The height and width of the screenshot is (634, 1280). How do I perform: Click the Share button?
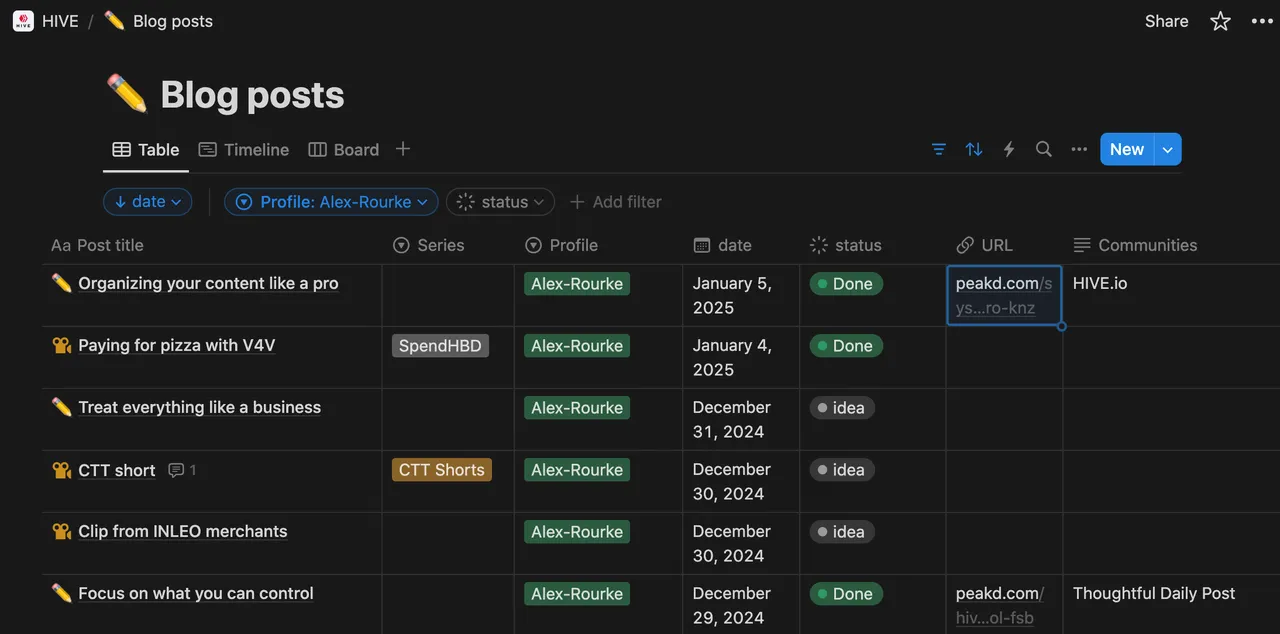1166,21
